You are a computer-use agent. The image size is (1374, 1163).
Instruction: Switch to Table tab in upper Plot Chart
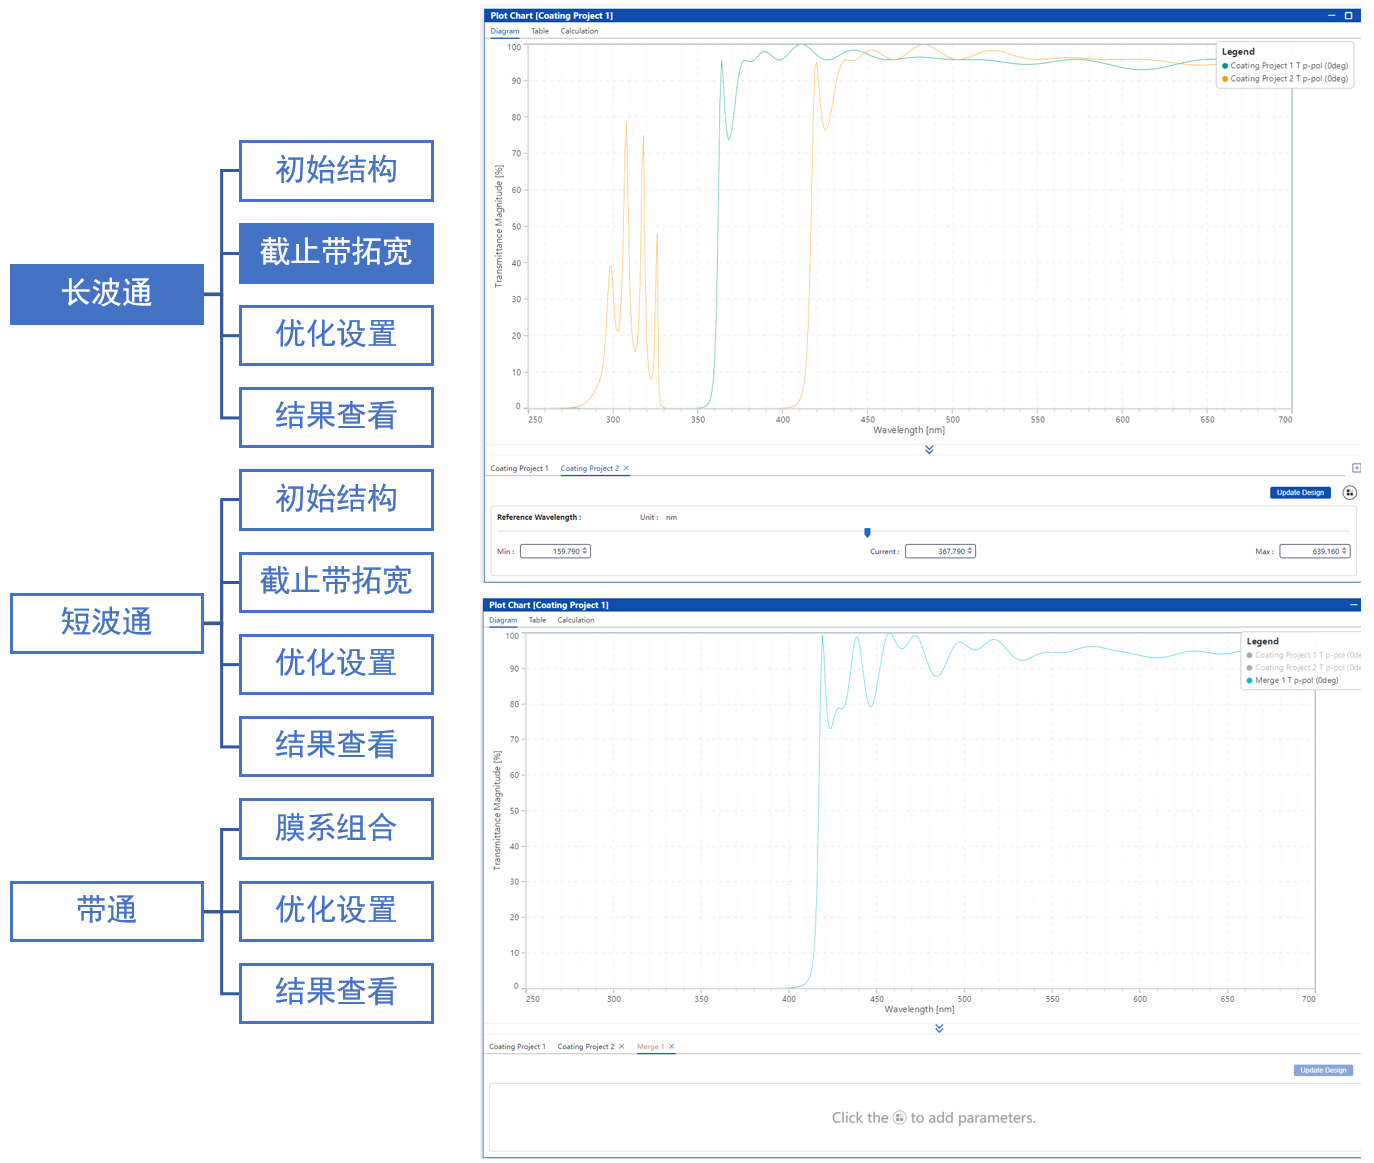[x=539, y=31]
